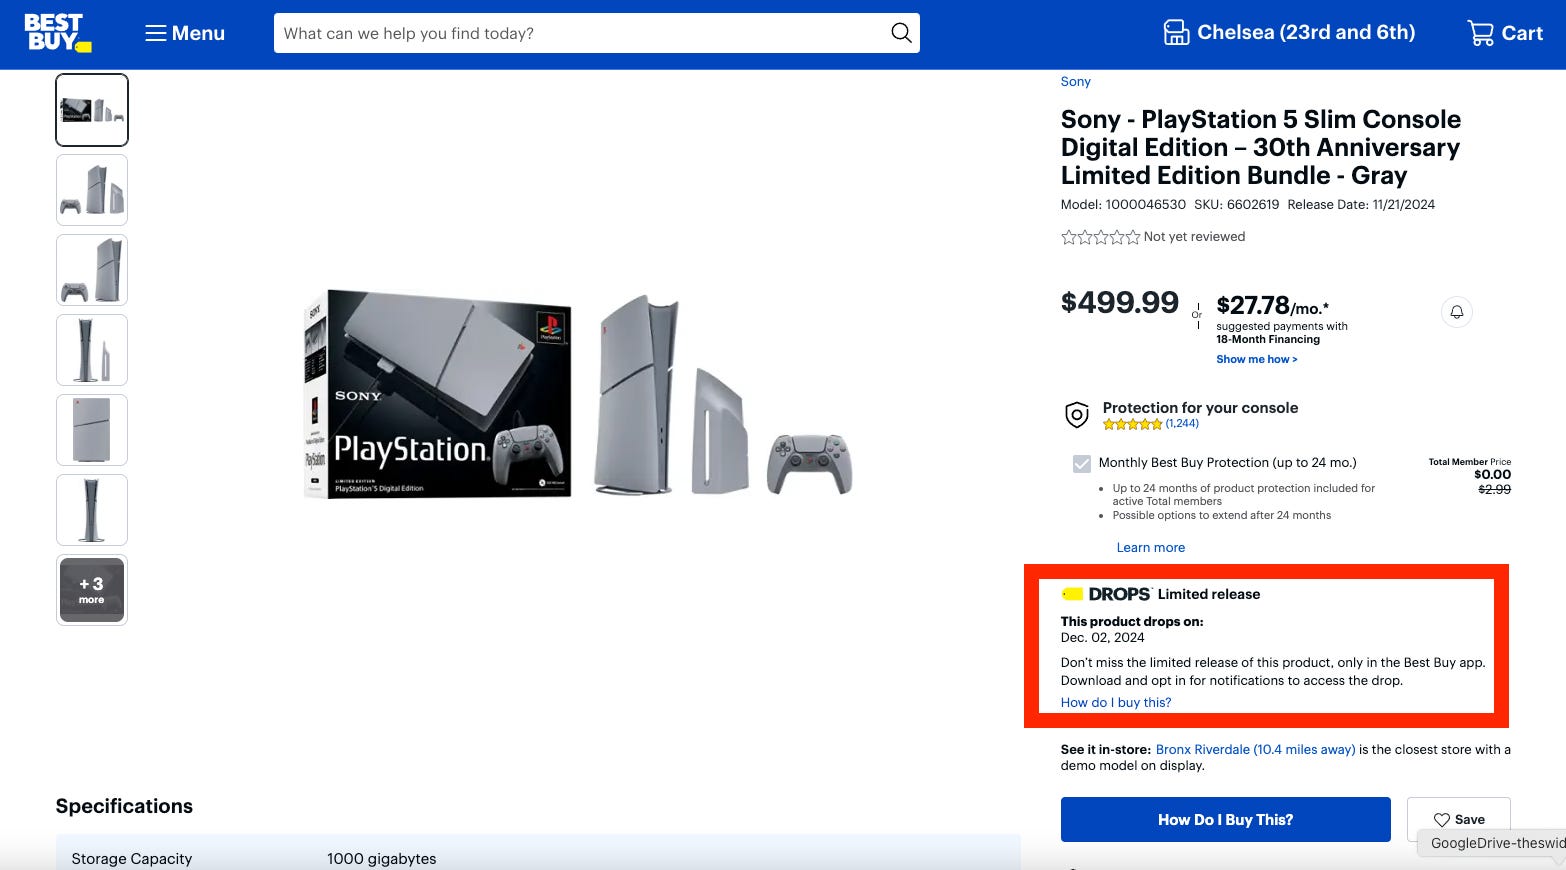This screenshot has width=1566, height=870.
Task: Click the Show me how financing link
Action: [x=1255, y=359]
